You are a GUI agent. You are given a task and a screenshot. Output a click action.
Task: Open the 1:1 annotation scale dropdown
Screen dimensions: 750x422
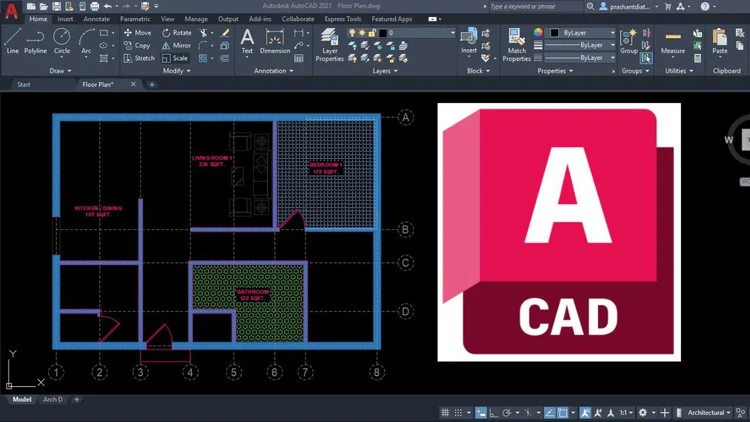[626, 412]
